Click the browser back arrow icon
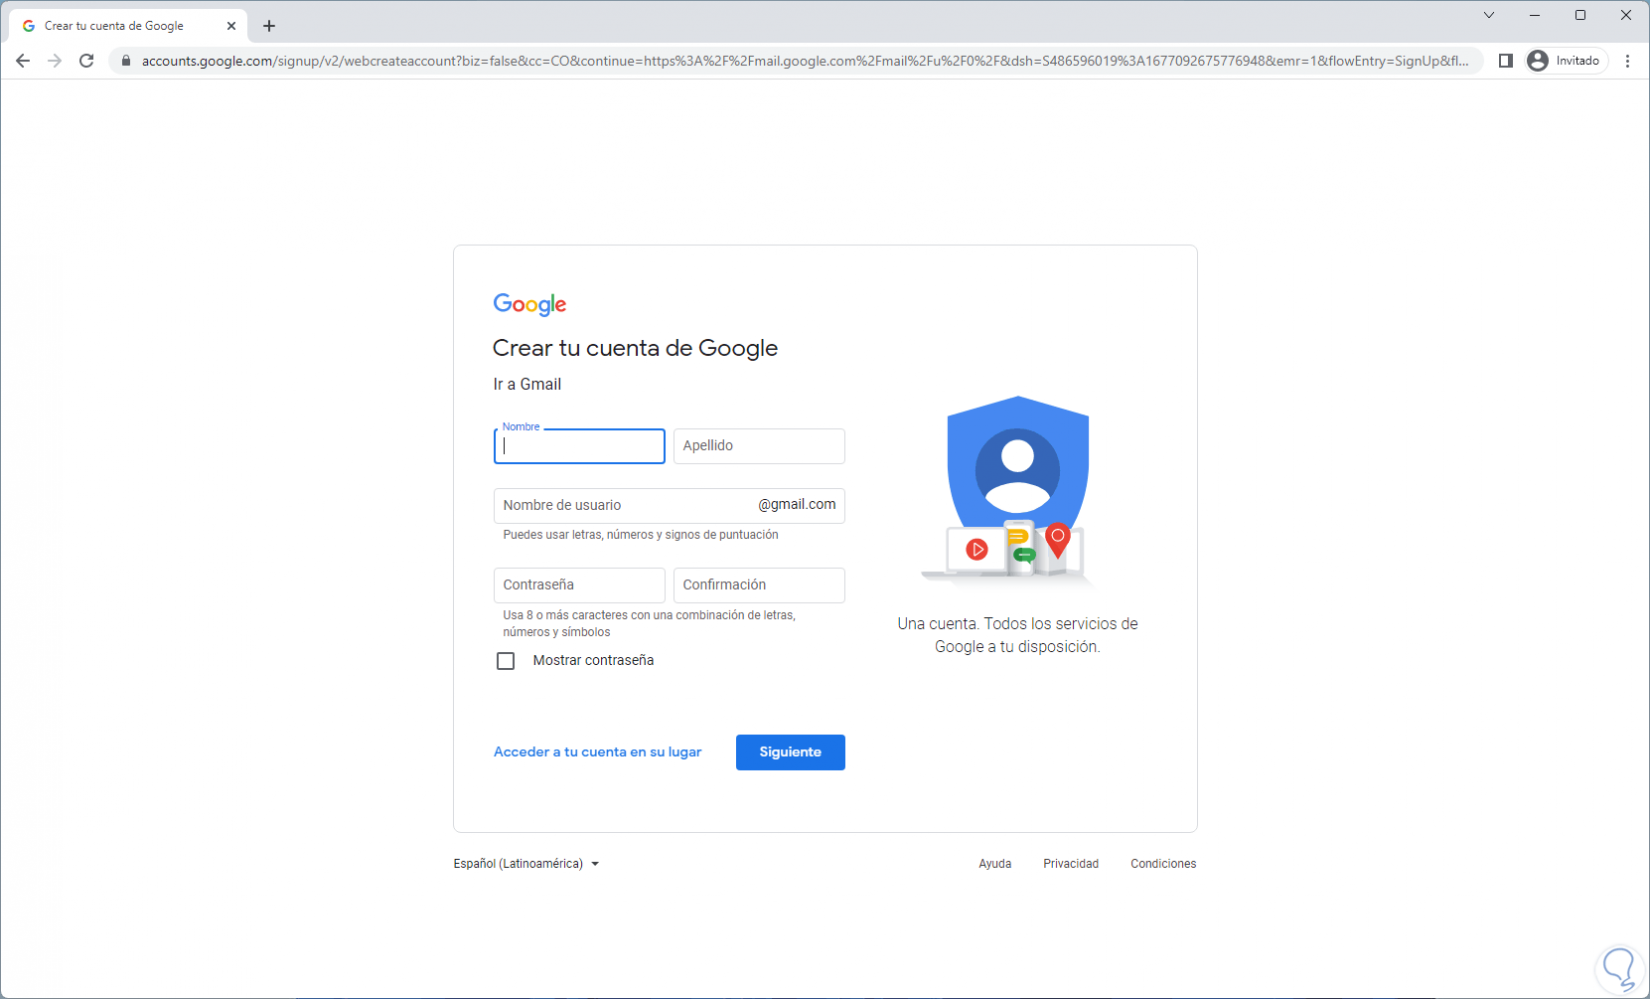Image resolution: width=1650 pixels, height=999 pixels. tap(23, 61)
